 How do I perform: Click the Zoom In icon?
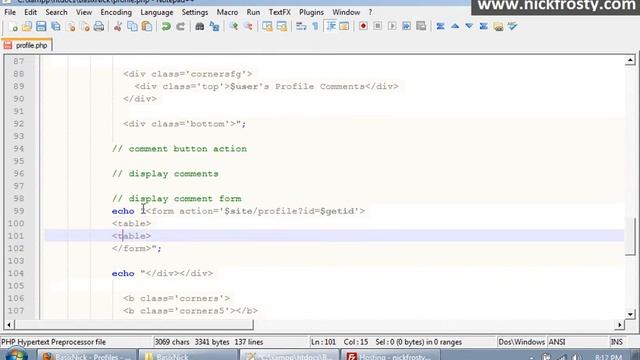point(233,27)
